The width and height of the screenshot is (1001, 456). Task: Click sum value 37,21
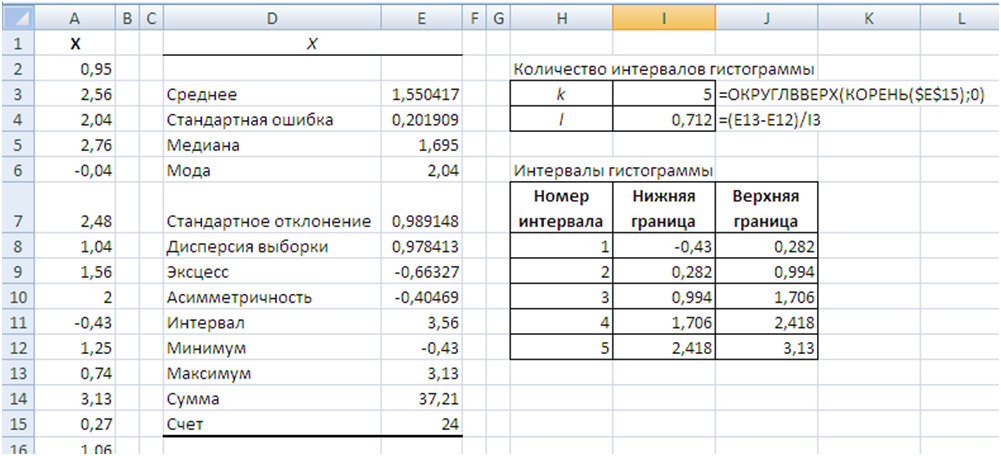pos(421,399)
